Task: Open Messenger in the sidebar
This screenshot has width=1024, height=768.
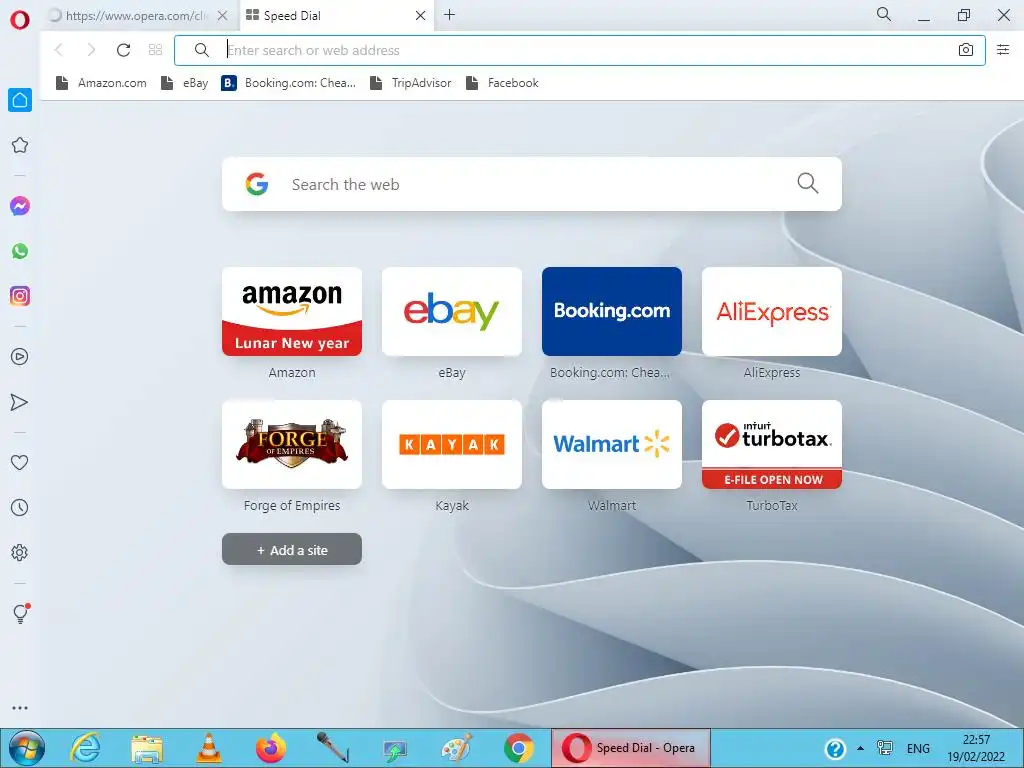Action: coord(20,206)
